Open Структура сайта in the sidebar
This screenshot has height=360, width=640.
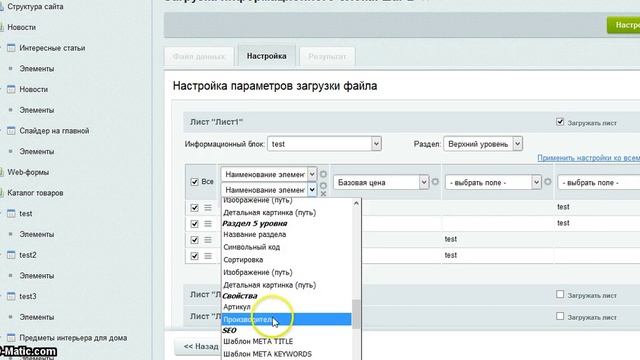(35, 7)
